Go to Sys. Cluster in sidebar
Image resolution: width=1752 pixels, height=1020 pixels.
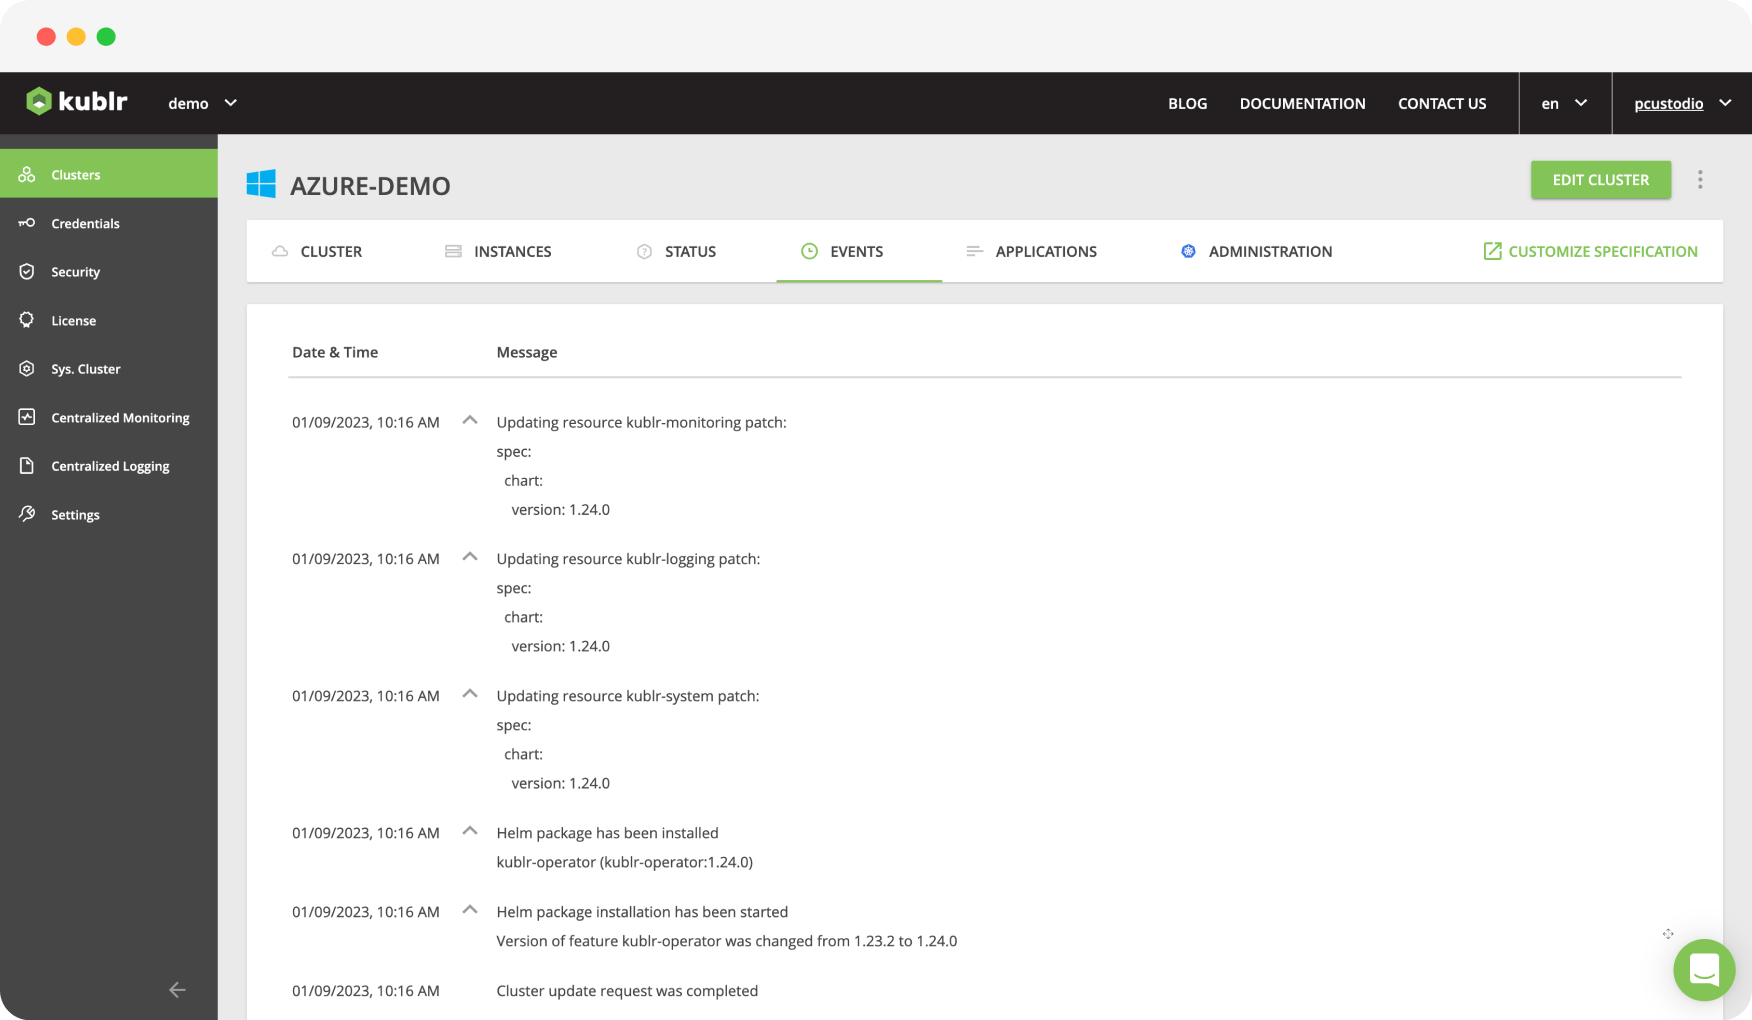[x=109, y=368]
